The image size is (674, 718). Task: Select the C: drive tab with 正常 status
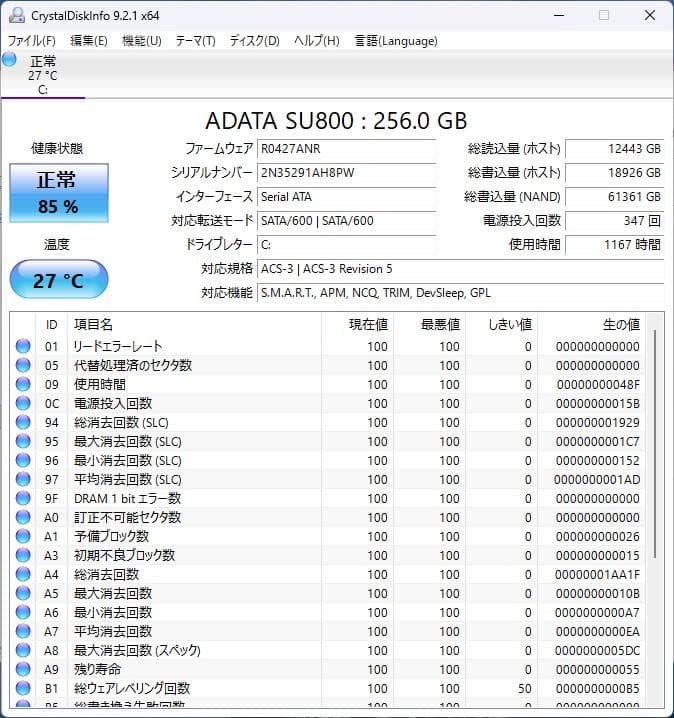point(43,75)
